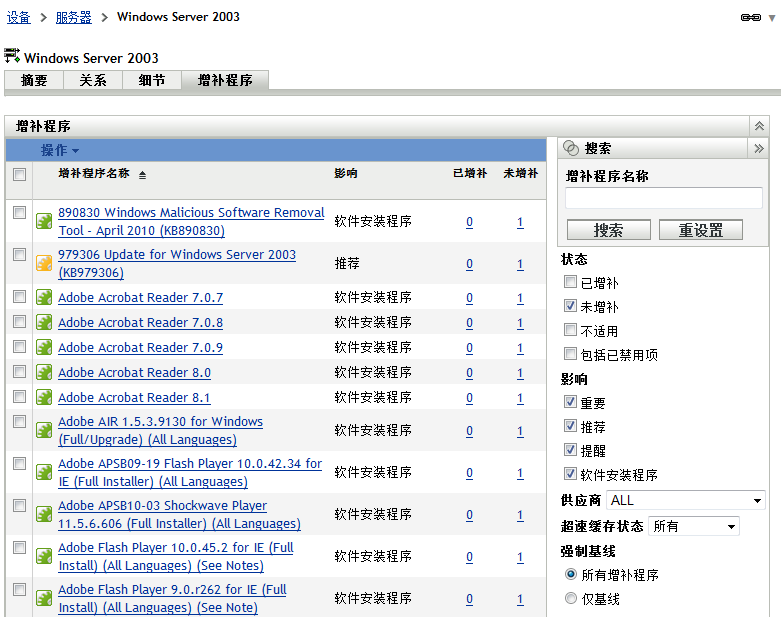
Task: Open 979306 Update for Windows Server 2003 link
Action: point(177,263)
